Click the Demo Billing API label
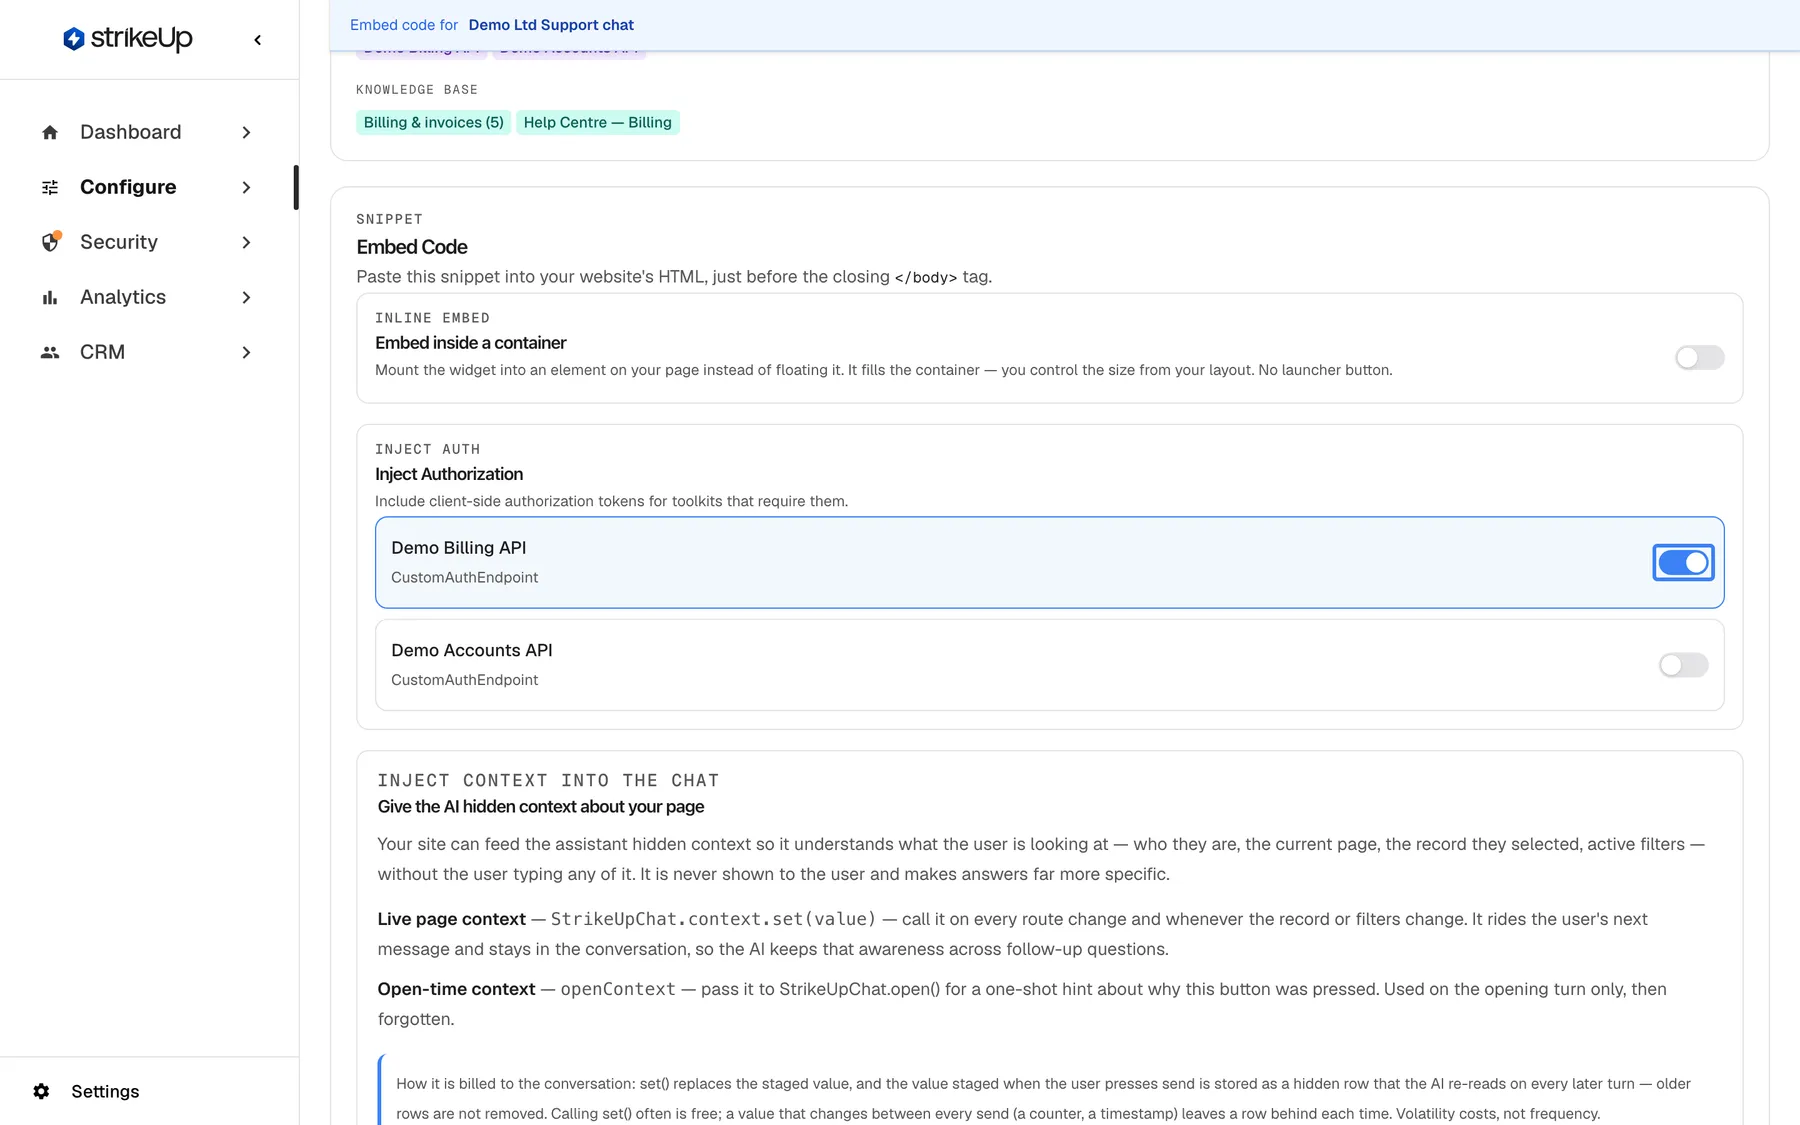 (x=458, y=548)
